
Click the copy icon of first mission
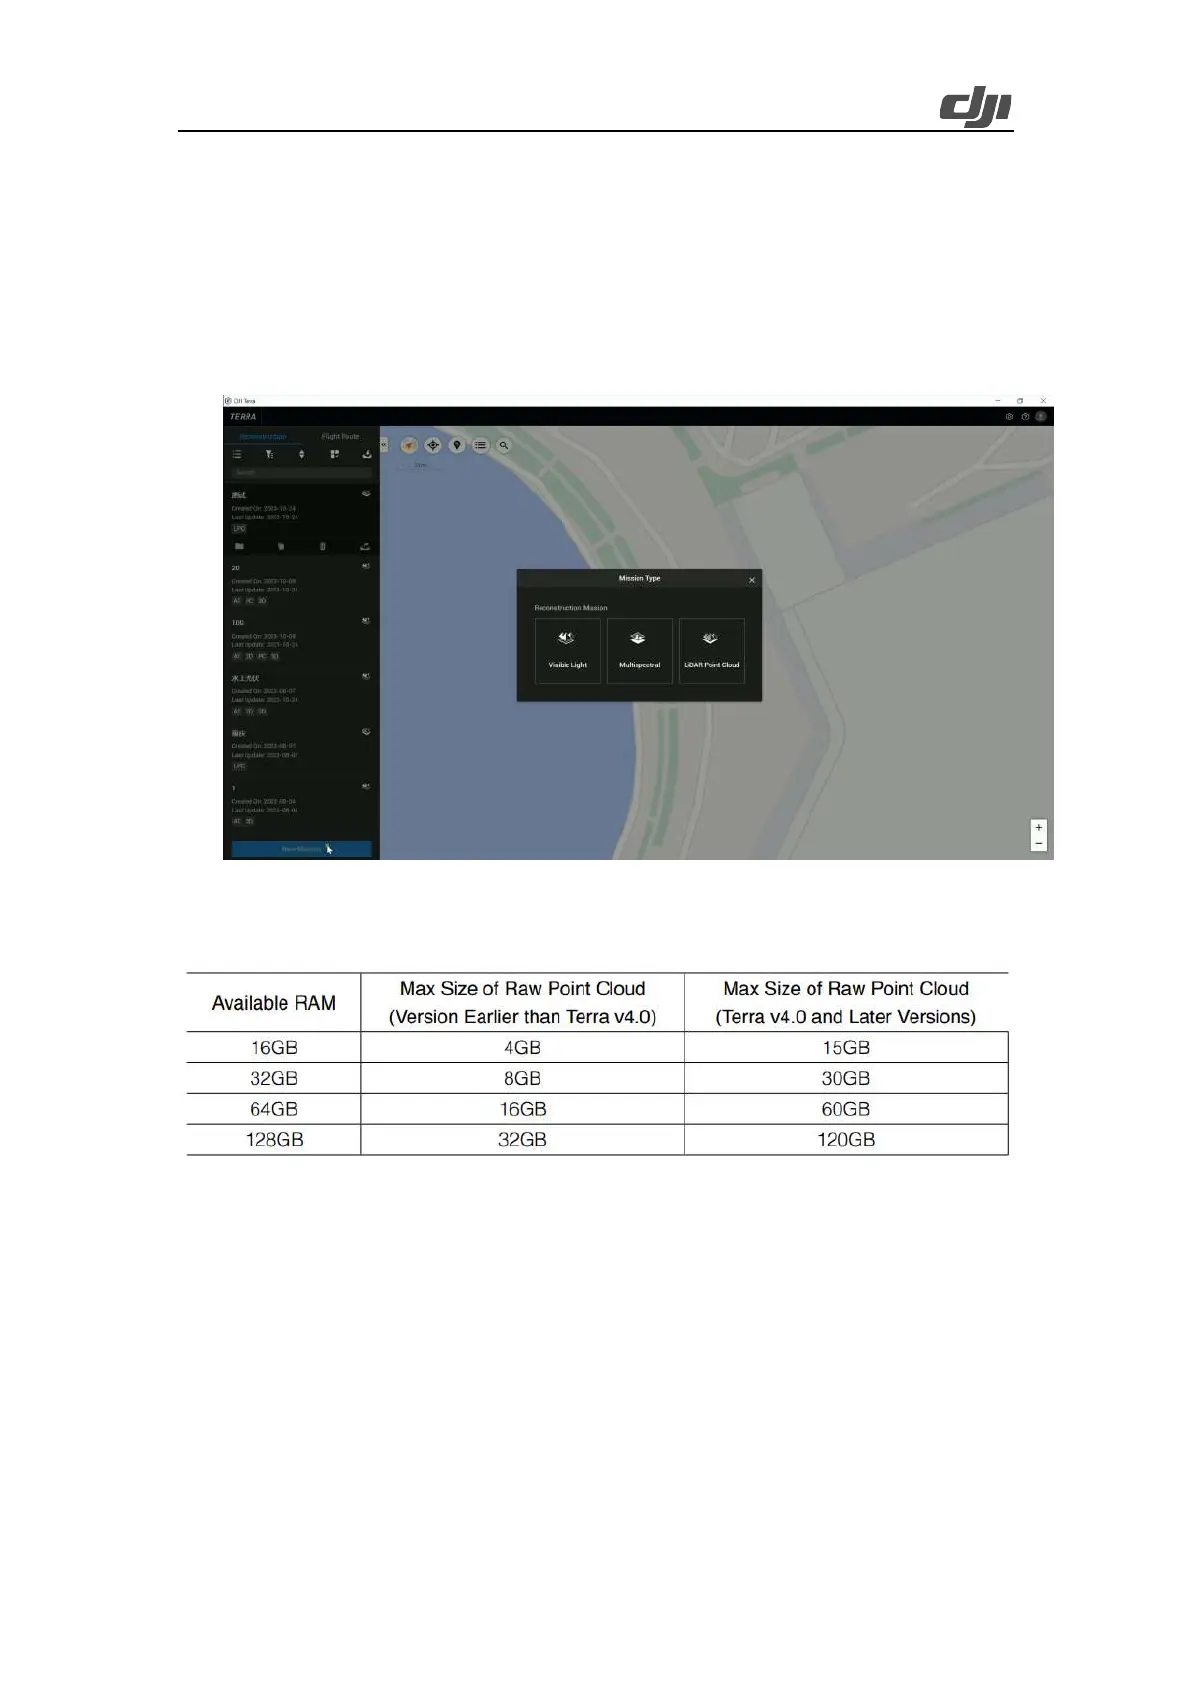click(x=281, y=547)
